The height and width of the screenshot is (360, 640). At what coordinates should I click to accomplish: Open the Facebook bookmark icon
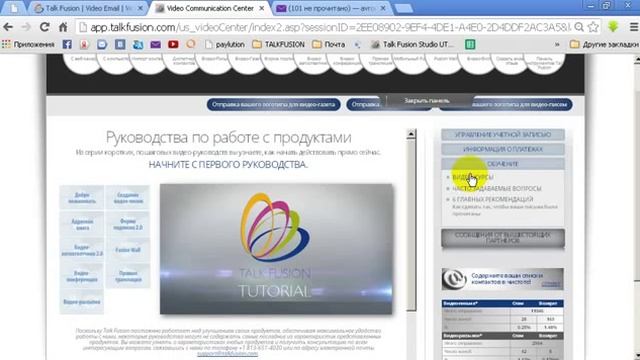click(x=67, y=44)
